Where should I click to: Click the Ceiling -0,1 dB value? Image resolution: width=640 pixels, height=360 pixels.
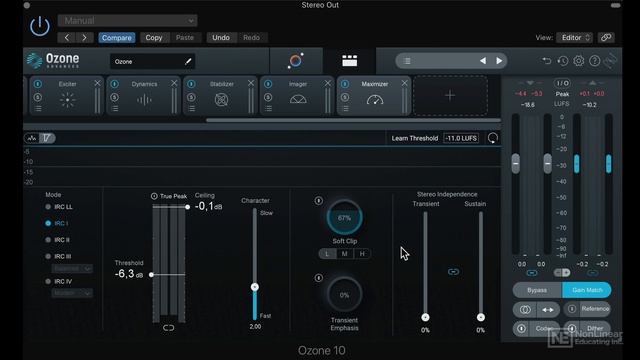point(209,207)
